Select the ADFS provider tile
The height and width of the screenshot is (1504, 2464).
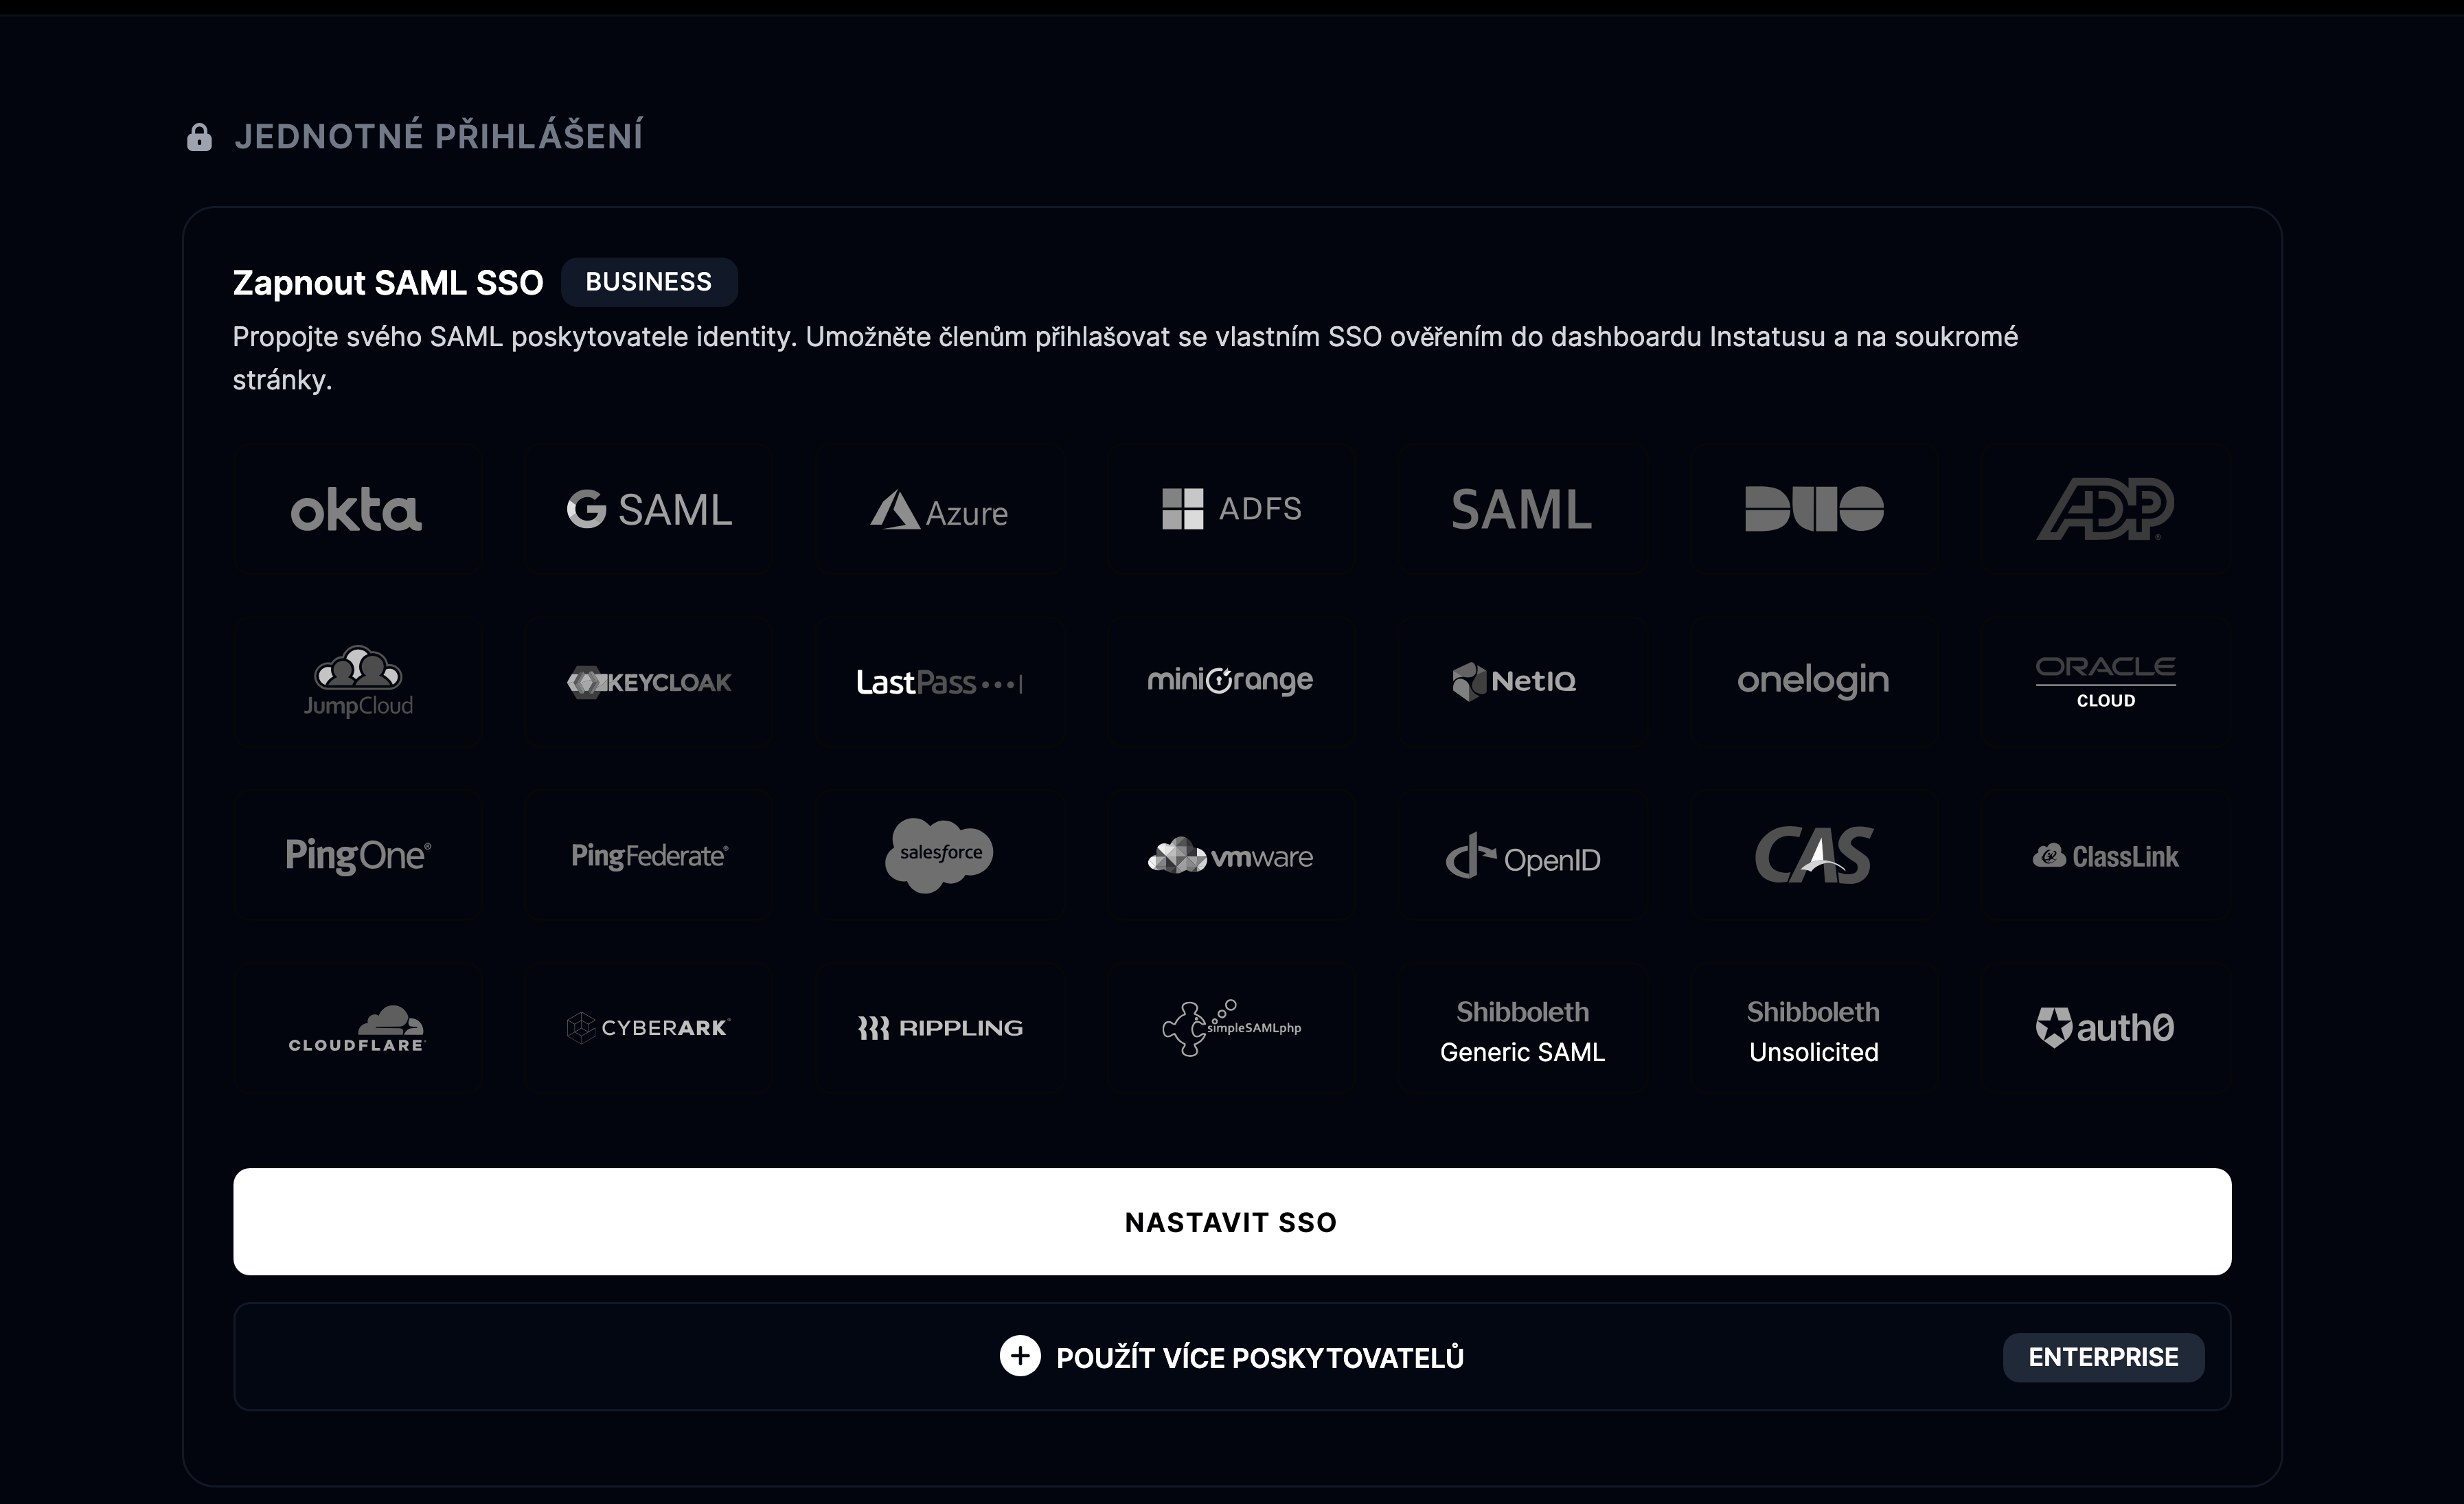[x=1231, y=509]
